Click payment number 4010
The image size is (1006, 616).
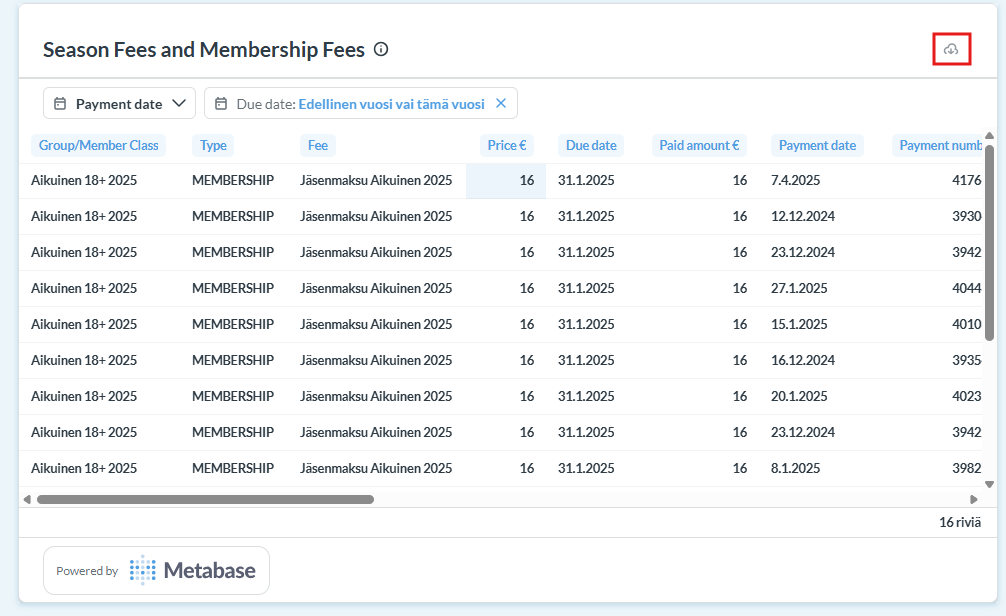[966, 324]
